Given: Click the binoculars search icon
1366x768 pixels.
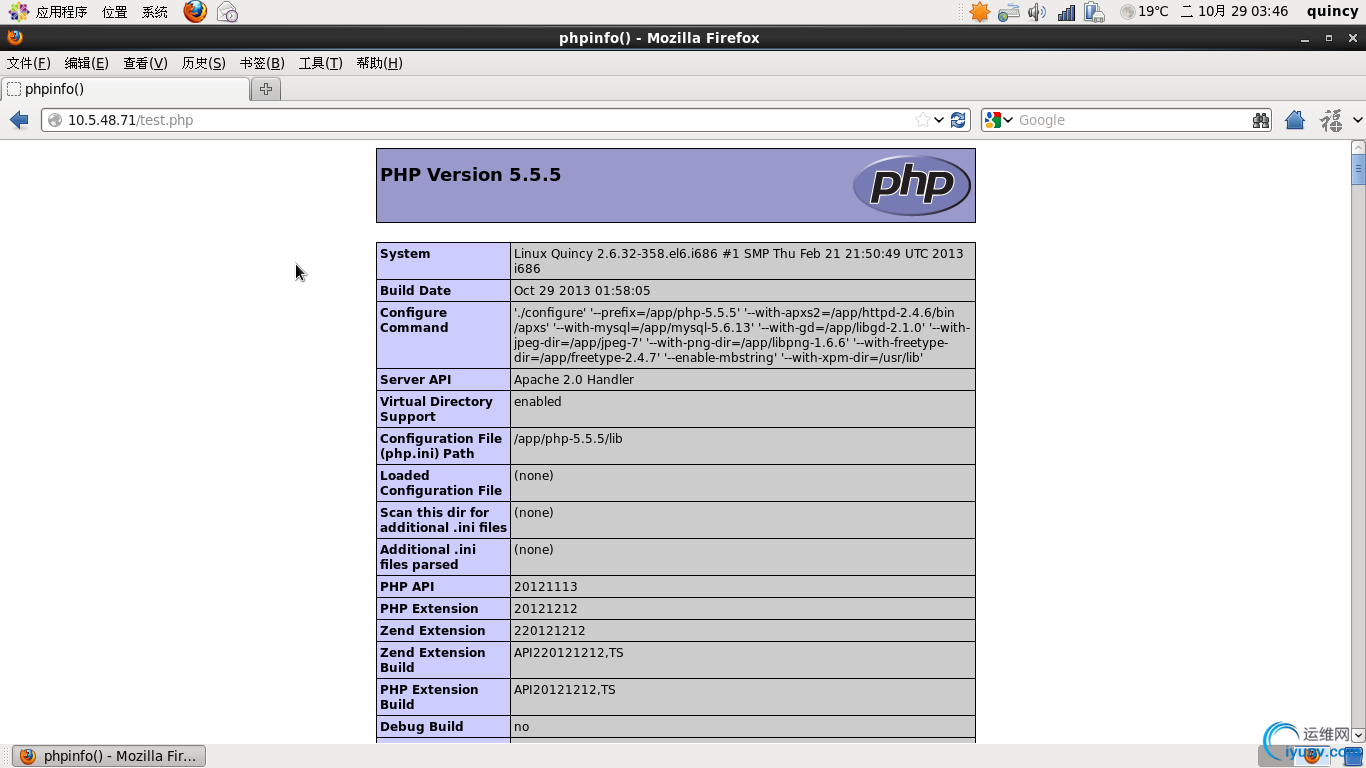Looking at the screenshot, I should tap(1261, 120).
